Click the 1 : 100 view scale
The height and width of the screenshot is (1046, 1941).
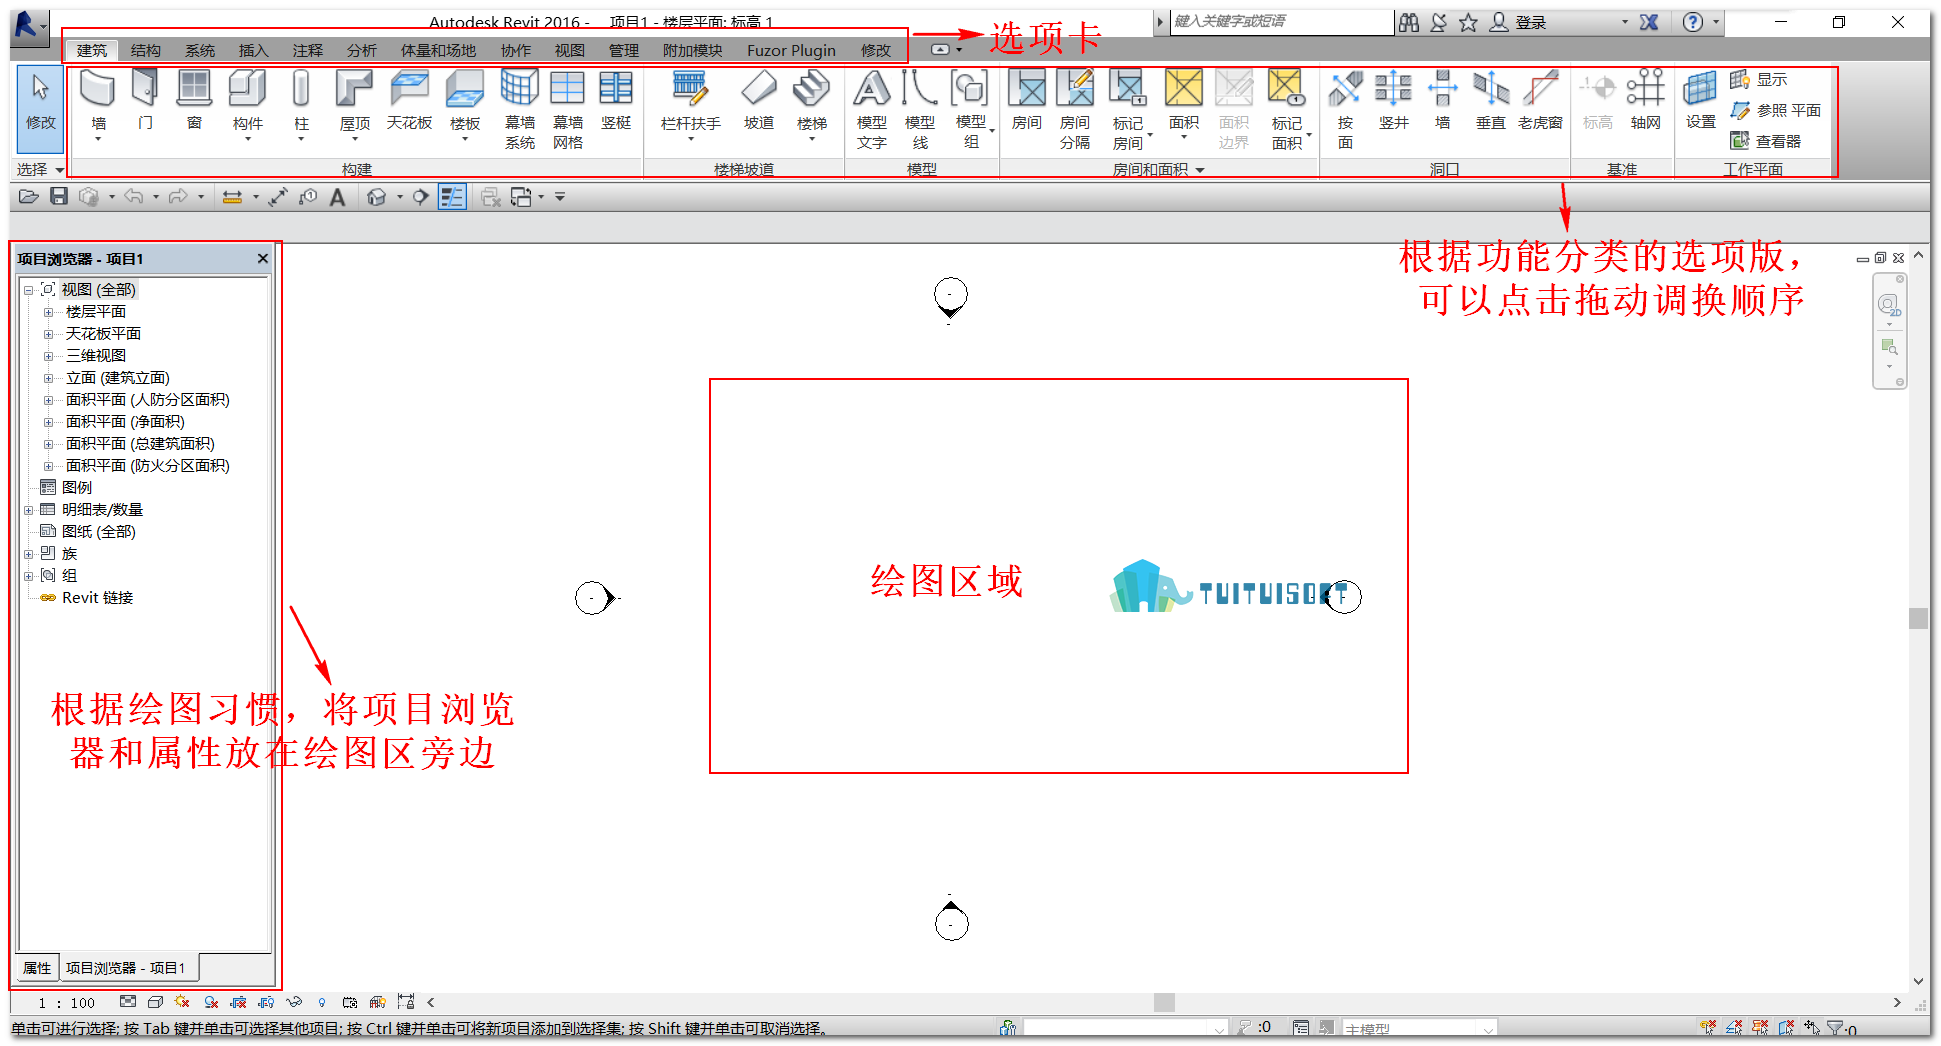[67, 1002]
